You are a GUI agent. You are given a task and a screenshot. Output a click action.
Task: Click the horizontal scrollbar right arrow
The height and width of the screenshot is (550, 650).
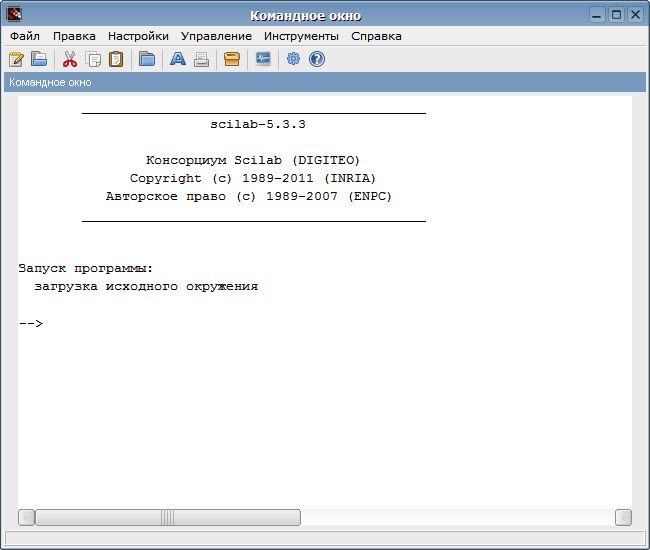pos(623,517)
